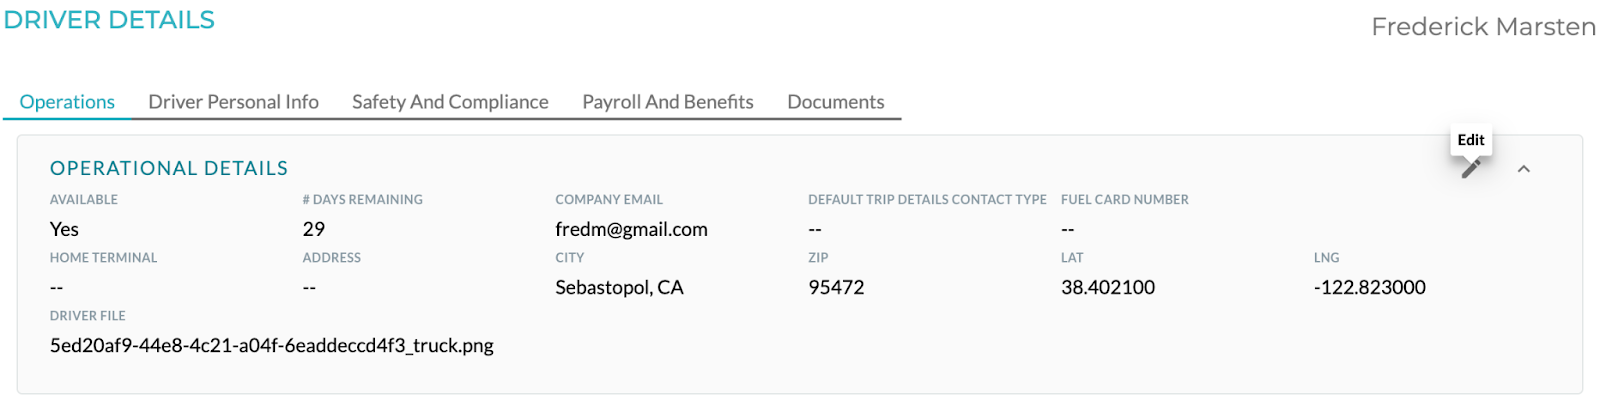
Task: Open the Driver Personal Info tab
Action: pyautogui.click(x=233, y=102)
